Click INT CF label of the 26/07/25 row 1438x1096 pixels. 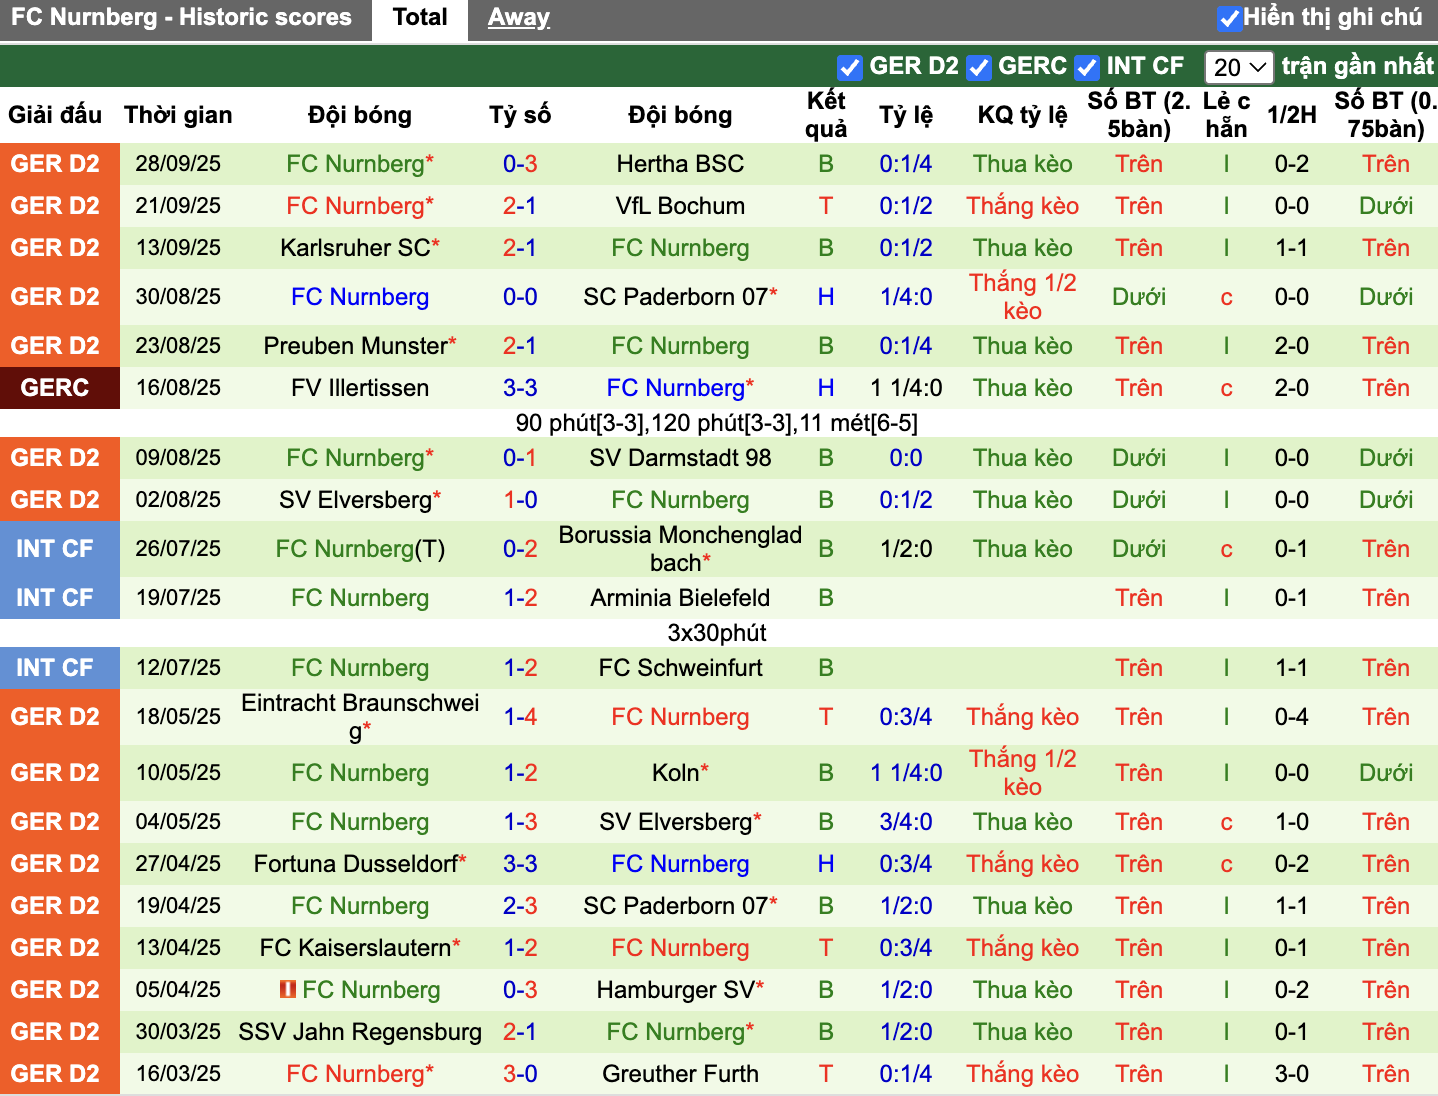point(55,549)
